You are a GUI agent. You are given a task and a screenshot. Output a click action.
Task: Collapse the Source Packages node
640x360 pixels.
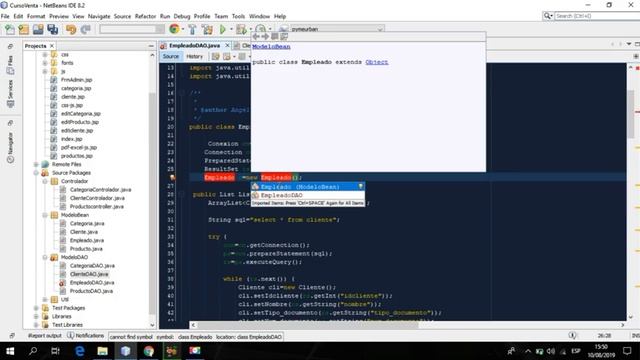coord(36,173)
